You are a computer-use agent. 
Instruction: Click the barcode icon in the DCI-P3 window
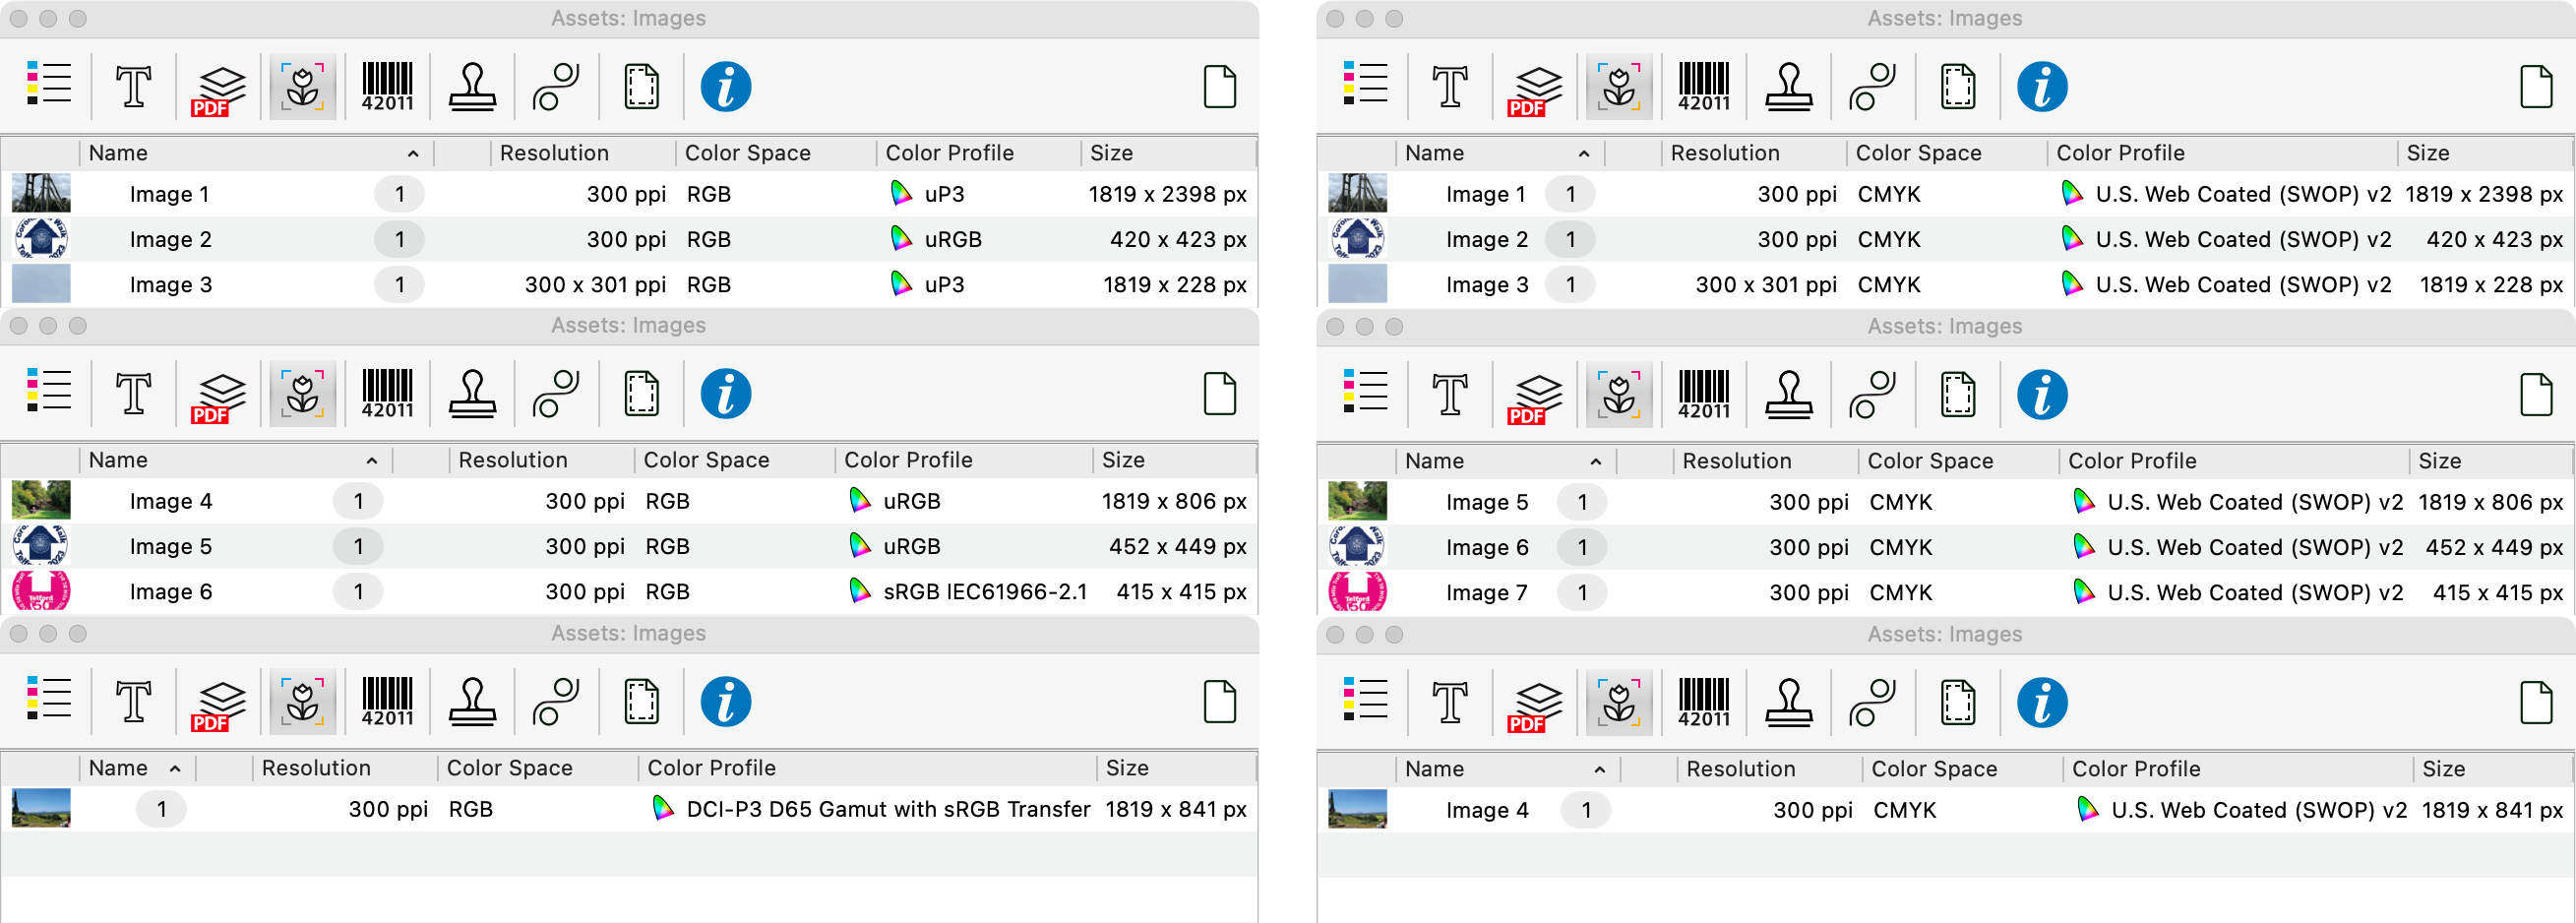(x=387, y=702)
